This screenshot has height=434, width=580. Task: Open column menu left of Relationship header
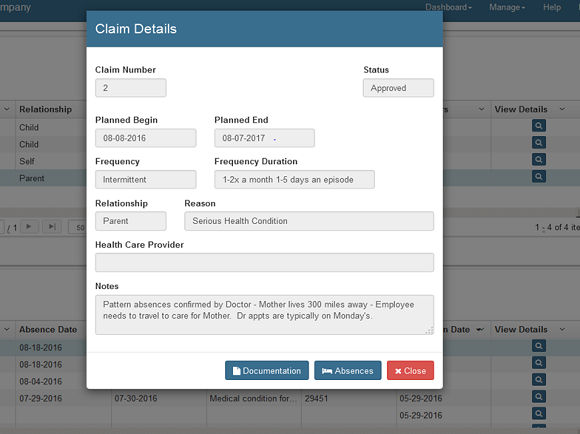[x=7, y=109]
